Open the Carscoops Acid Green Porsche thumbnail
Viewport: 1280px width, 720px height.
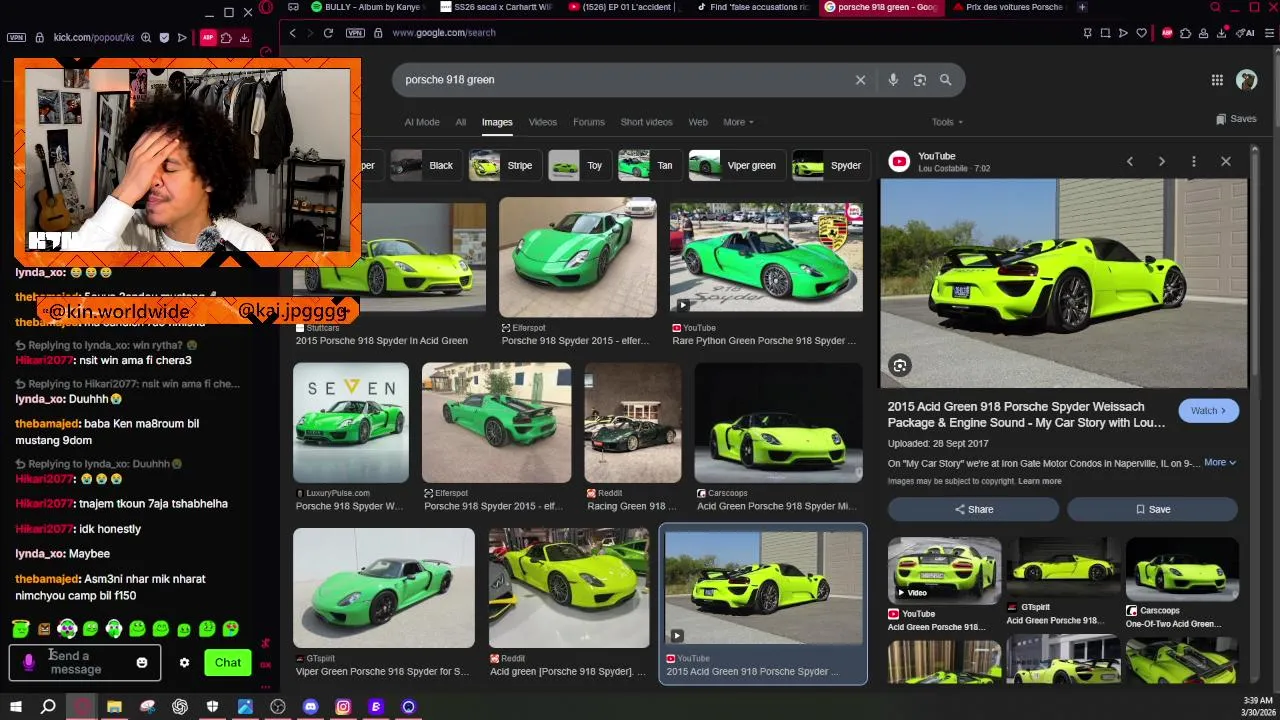point(778,423)
